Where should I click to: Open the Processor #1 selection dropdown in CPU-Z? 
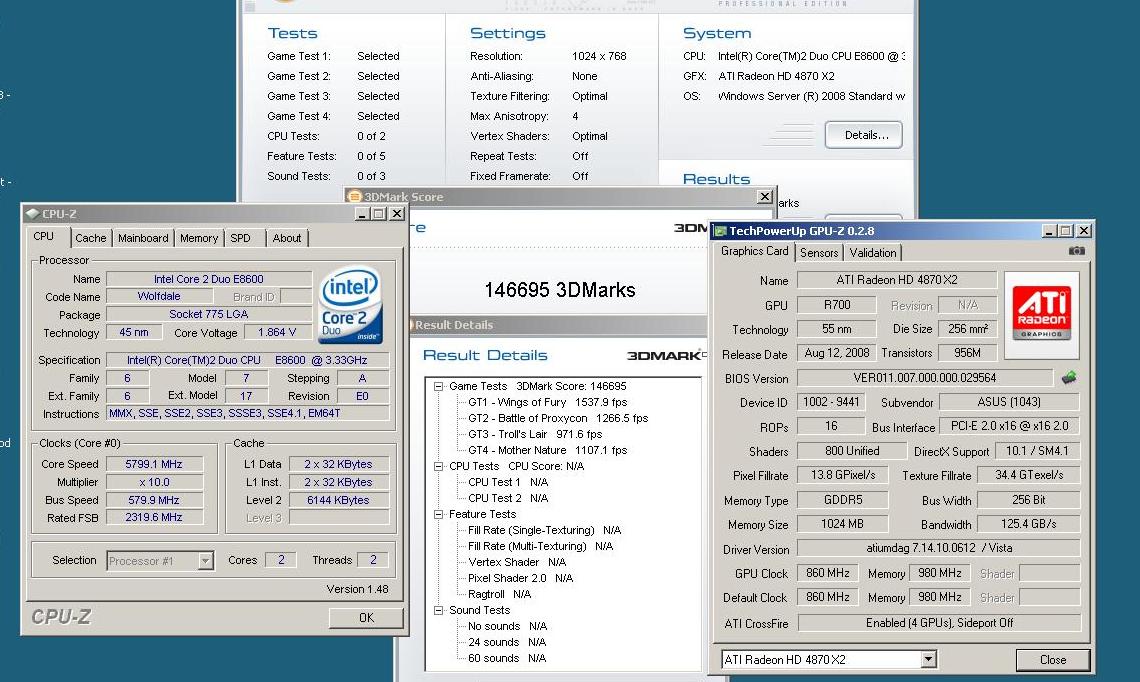tap(206, 561)
